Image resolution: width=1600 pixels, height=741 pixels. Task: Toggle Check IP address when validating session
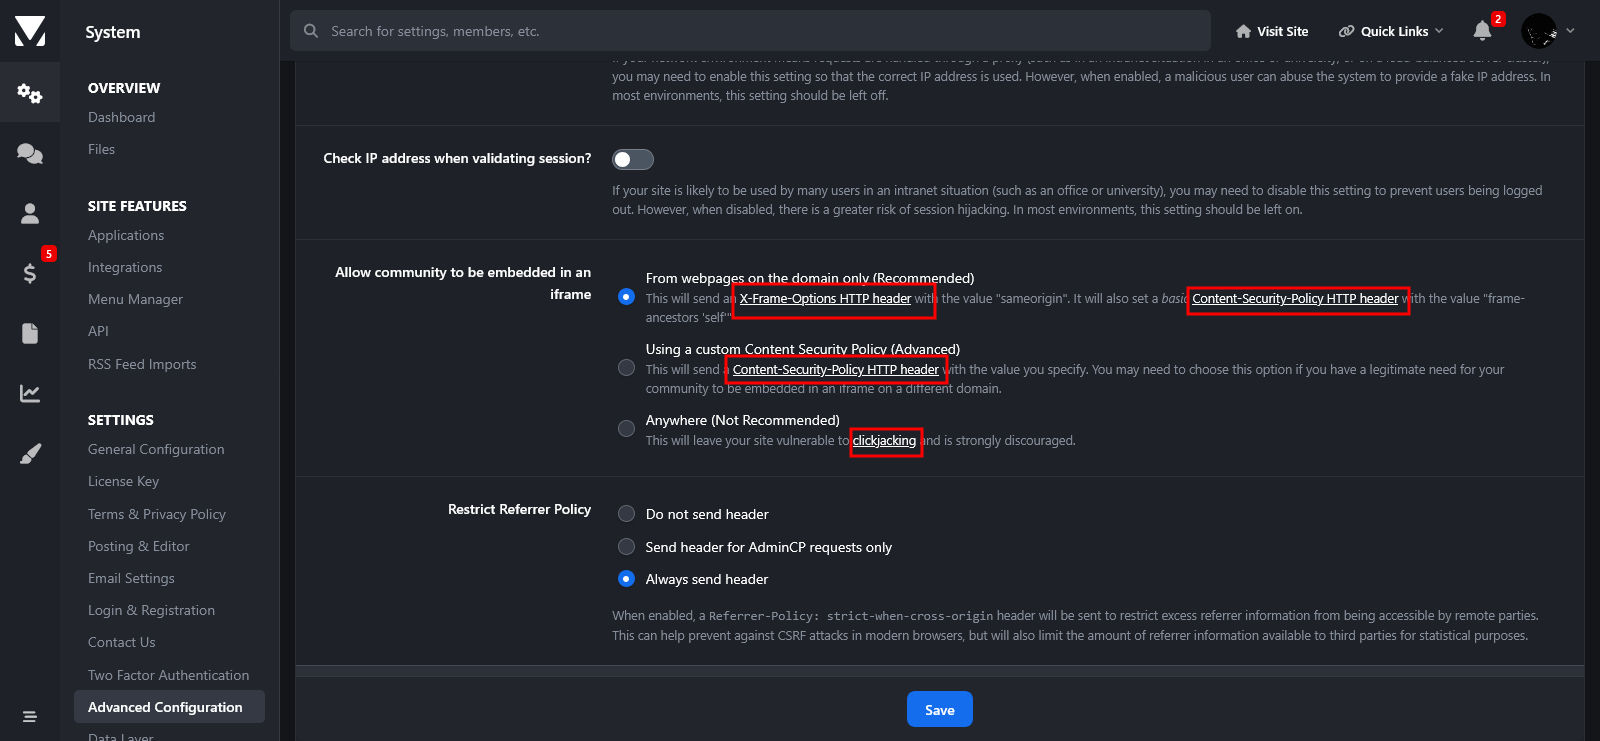tap(633, 159)
